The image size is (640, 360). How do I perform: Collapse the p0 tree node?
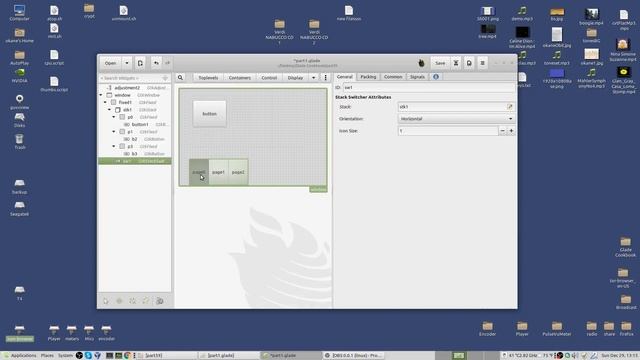pyautogui.click(x=114, y=117)
